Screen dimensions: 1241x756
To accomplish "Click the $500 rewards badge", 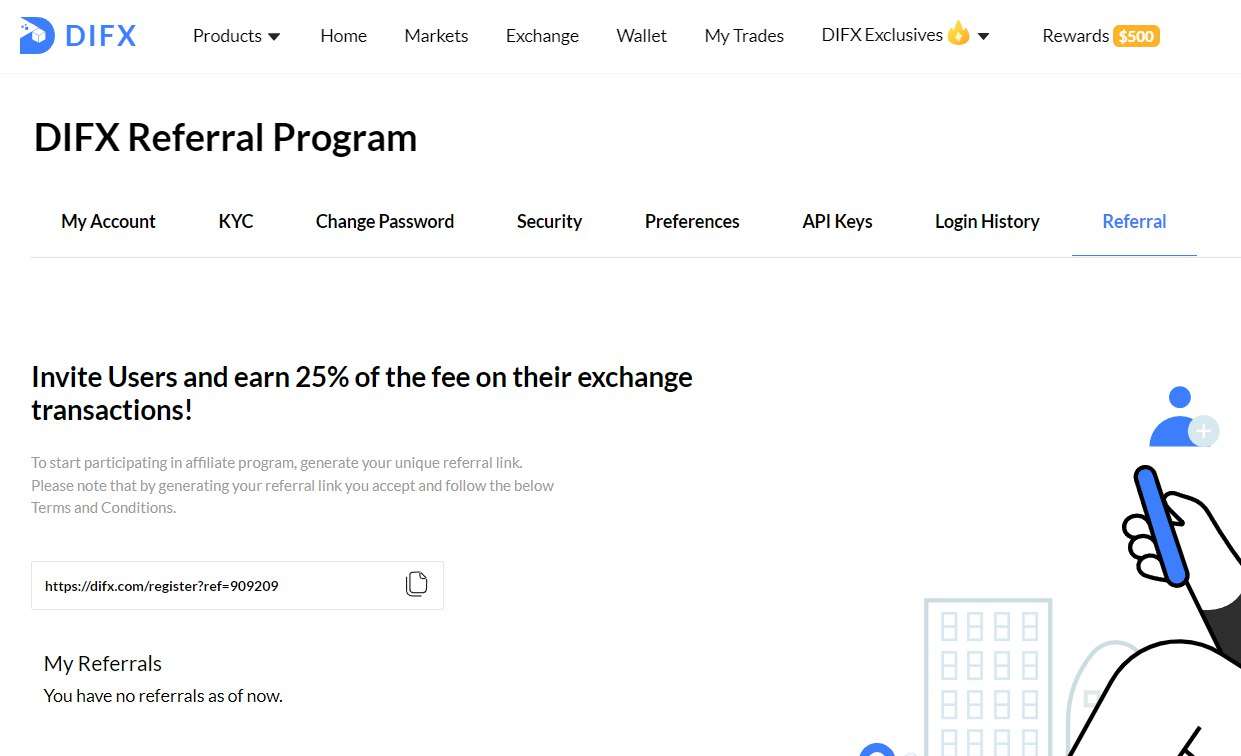I will tap(1137, 37).
